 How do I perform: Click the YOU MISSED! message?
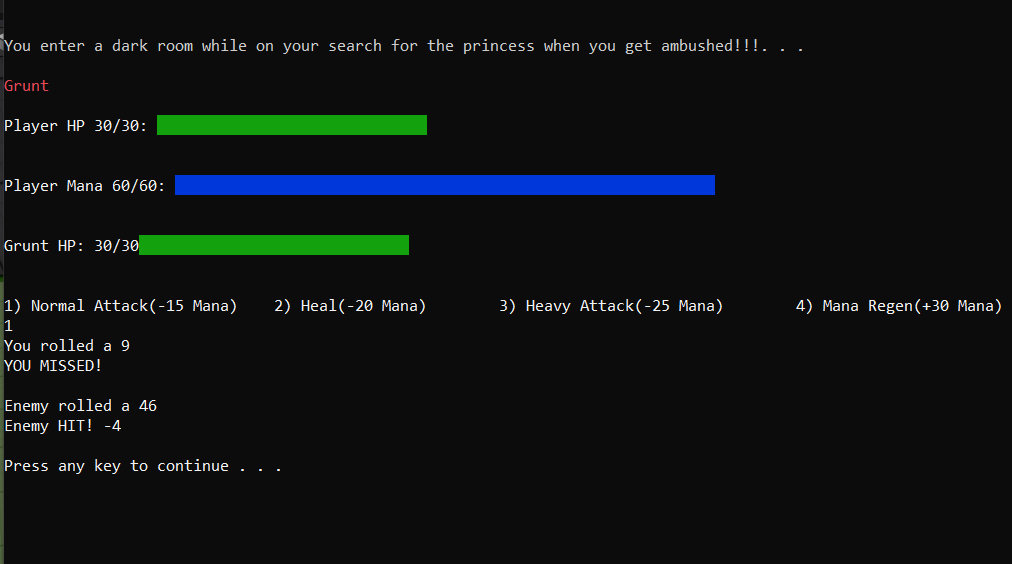(x=53, y=366)
